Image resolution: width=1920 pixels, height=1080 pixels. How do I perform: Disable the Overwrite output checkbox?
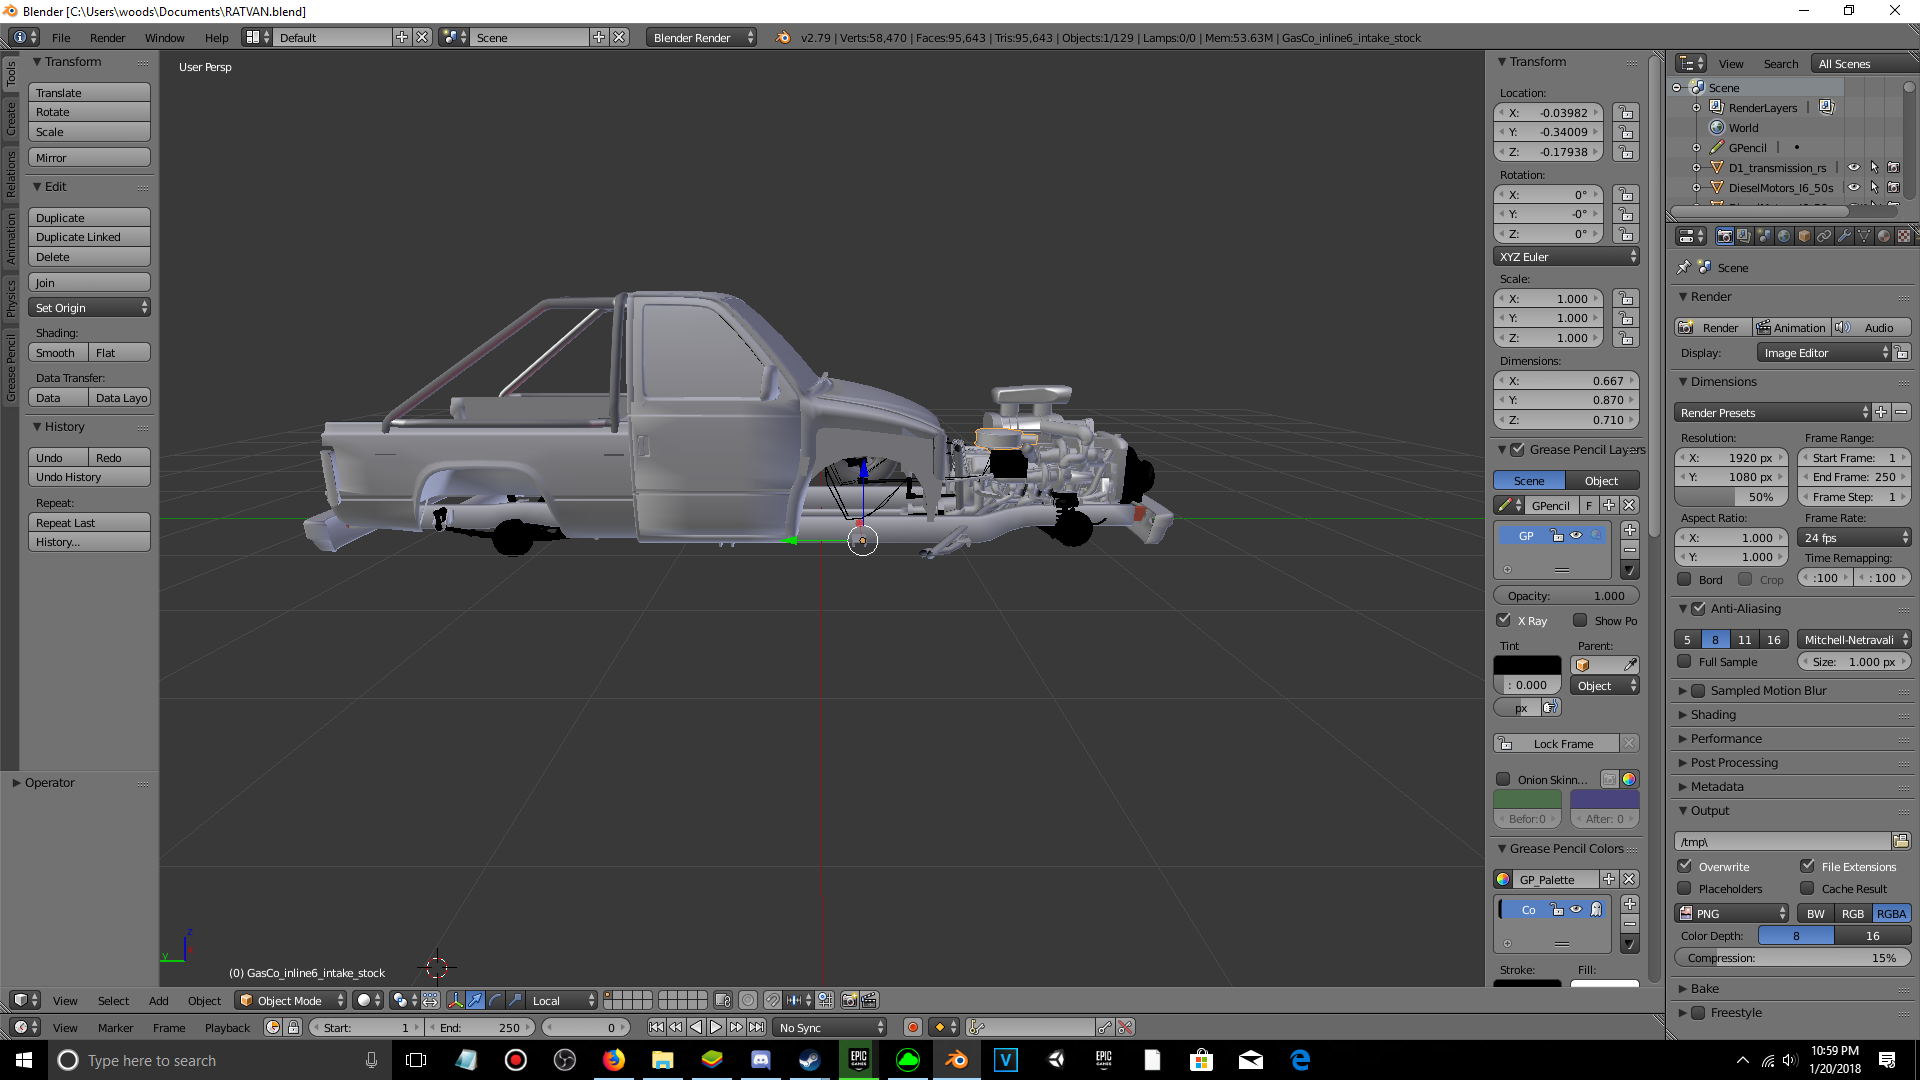point(1685,866)
